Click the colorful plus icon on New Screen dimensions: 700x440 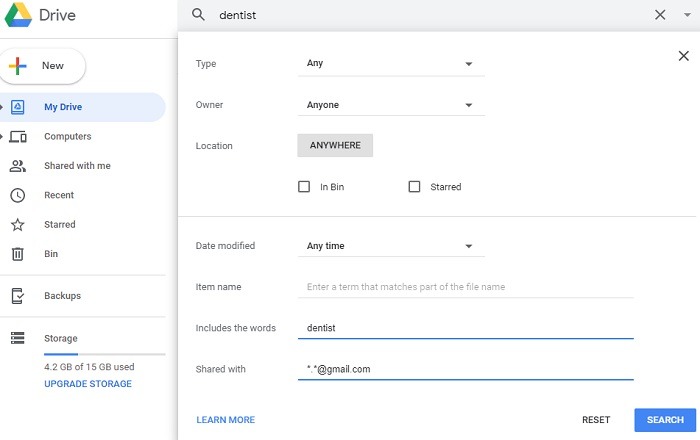click(x=18, y=66)
